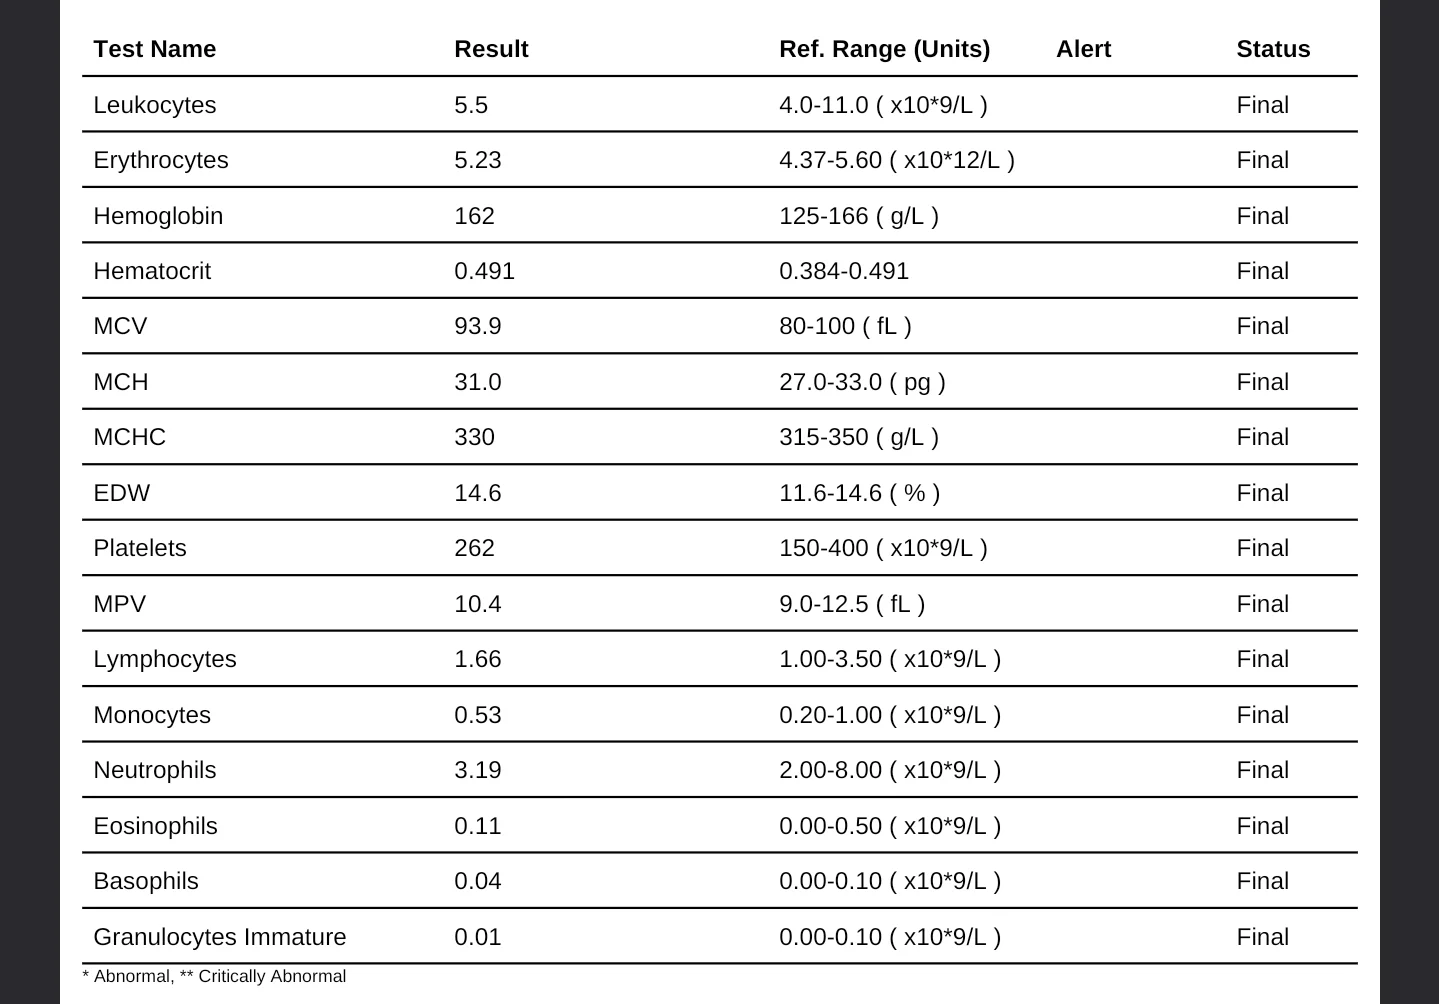This screenshot has width=1439, height=1004.
Task: Select the Basophils test name
Action: 145,881
